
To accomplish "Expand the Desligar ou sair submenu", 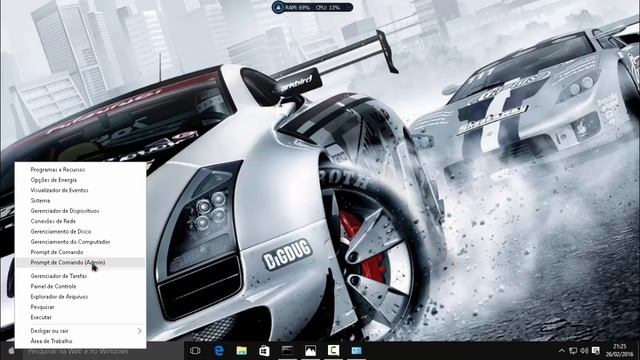I will [80, 331].
